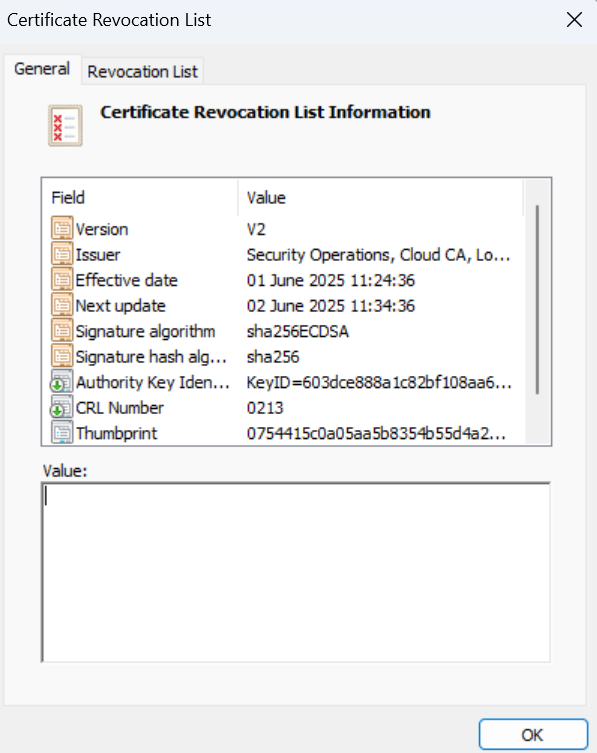This screenshot has height=753, width=597.
Task: Select the Thumbprint property icon
Action: [x=62, y=432]
